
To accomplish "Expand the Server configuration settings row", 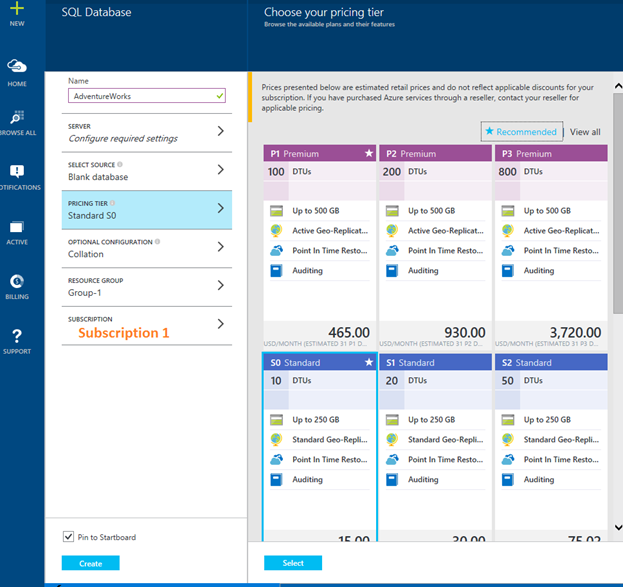I will (x=148, y=132).
